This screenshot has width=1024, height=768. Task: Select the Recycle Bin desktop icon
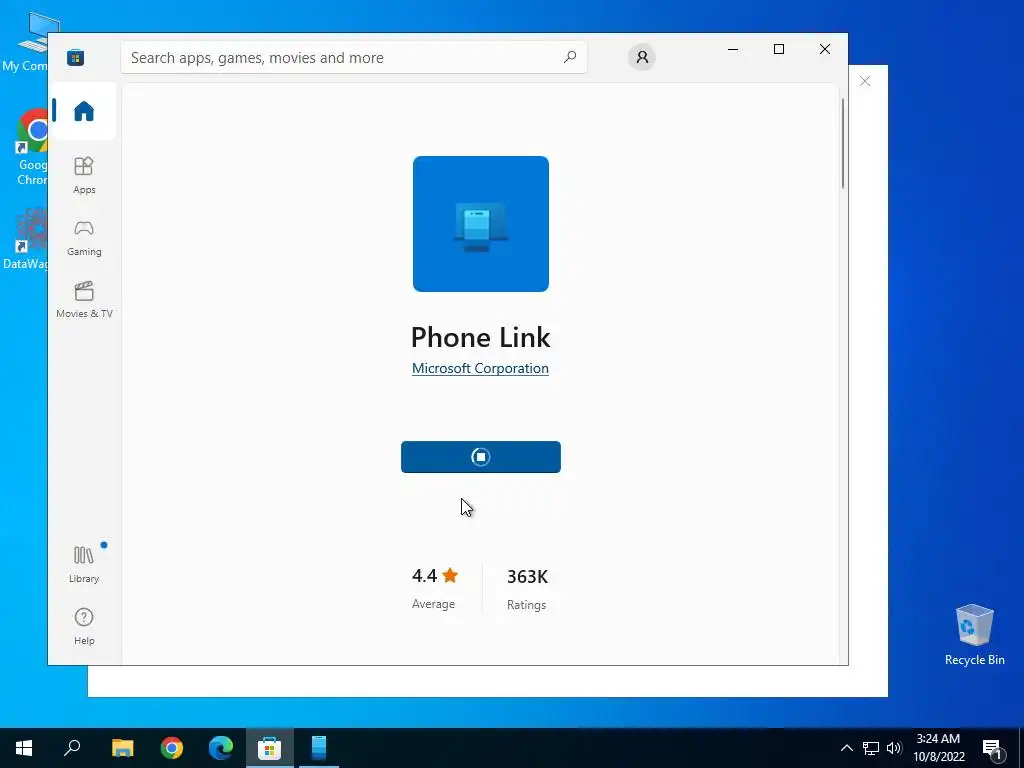[x=974, y=635]
